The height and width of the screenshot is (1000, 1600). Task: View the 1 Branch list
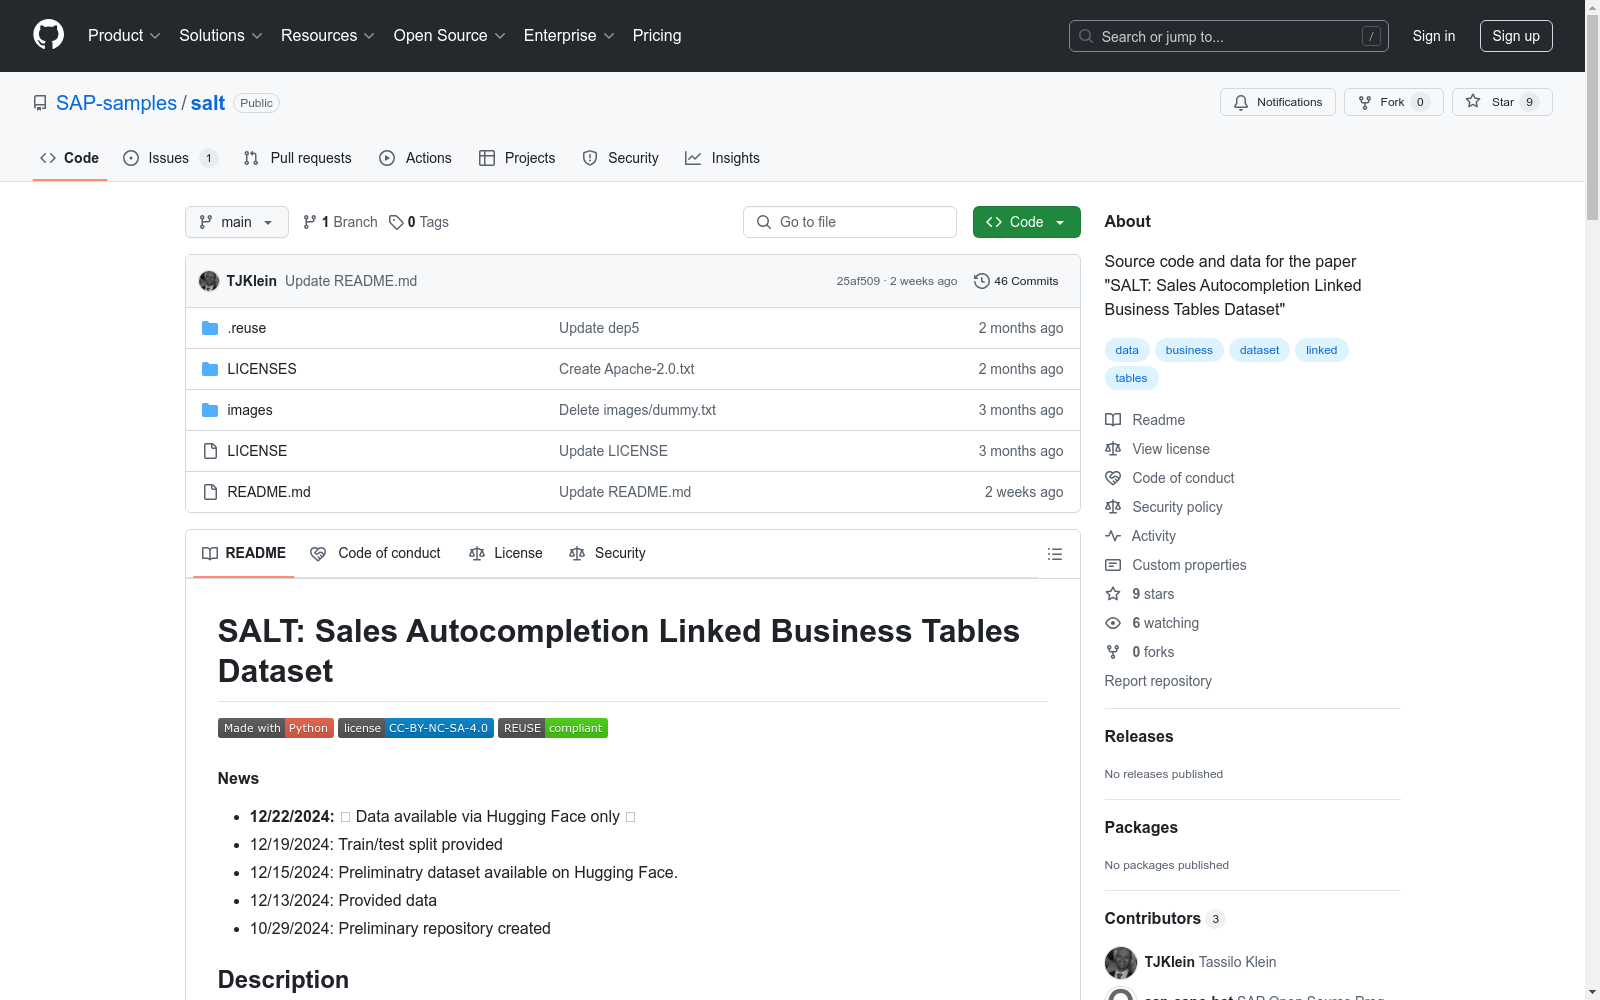click(340, 222)
